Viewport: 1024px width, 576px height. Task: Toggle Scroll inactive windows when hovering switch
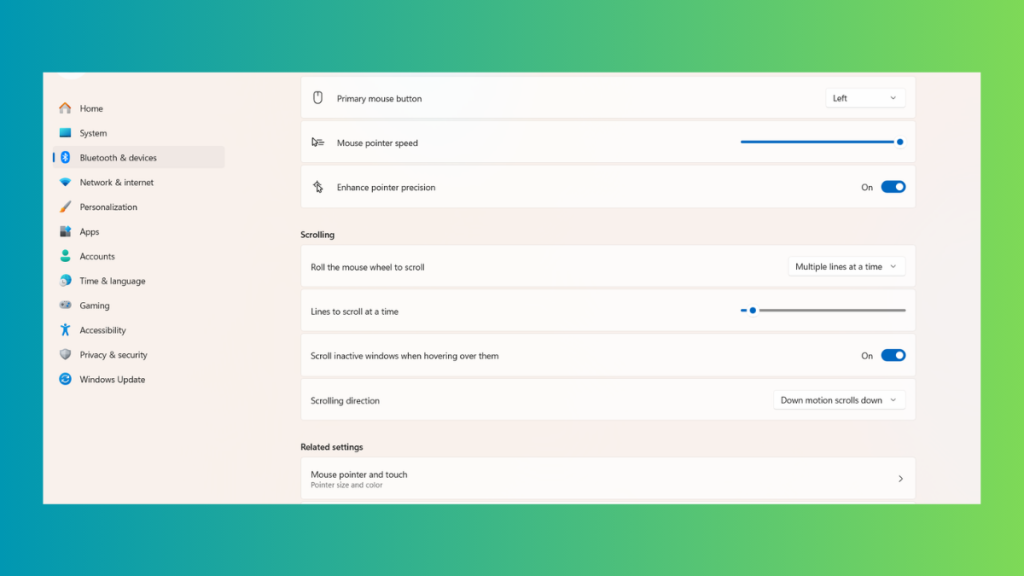(x=893, y=355)
